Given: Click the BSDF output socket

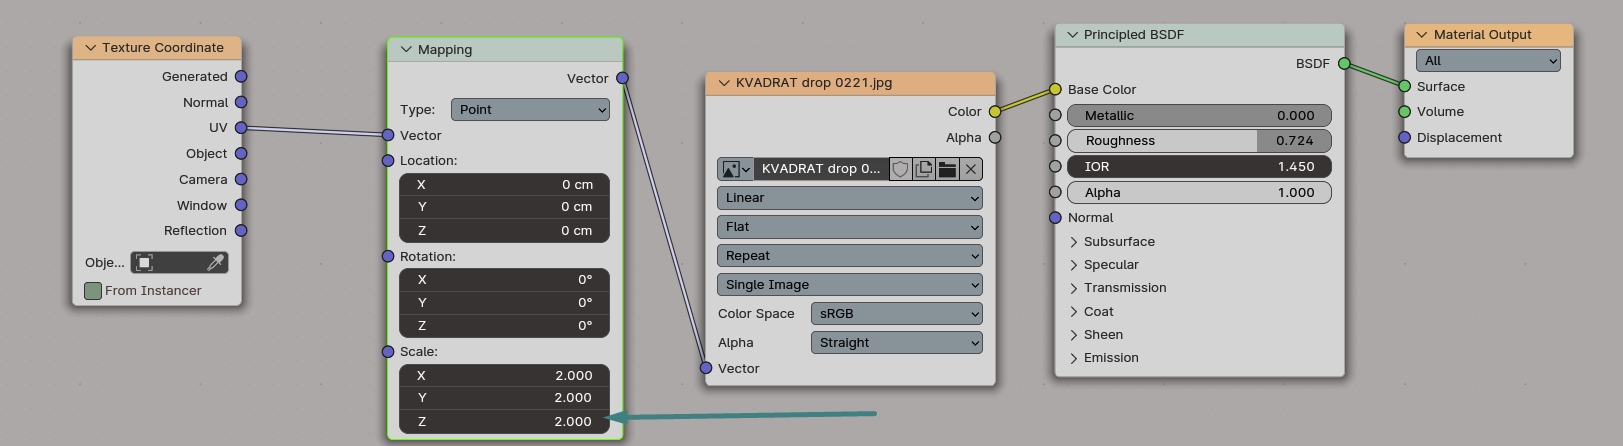Looking at the screenshot, I should [1344, 63].
